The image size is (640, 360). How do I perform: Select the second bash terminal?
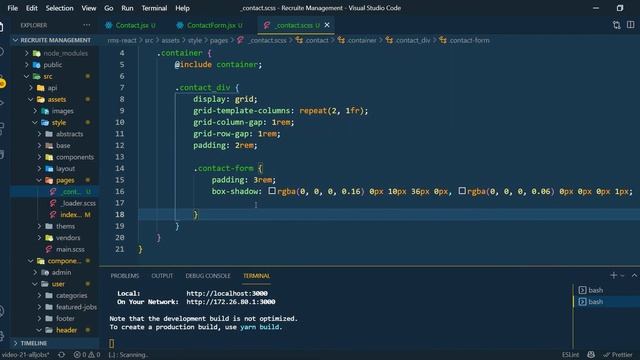[x=607, y=302]
